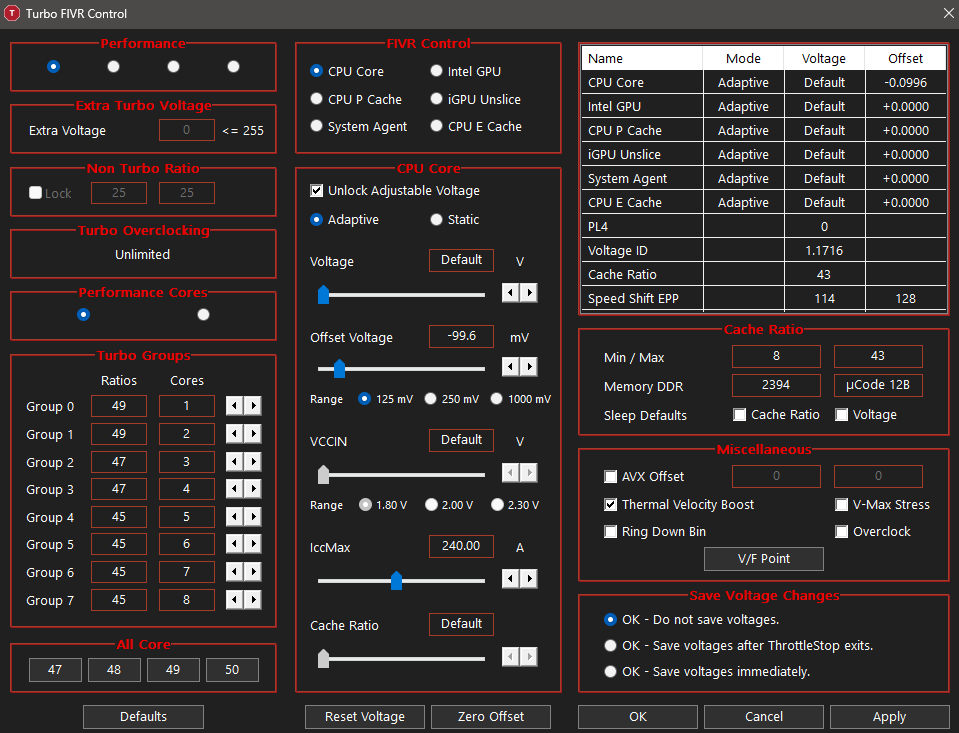Click Group 7 left arrow stepper
The image size is (959, 733).
tap(234, 600)
